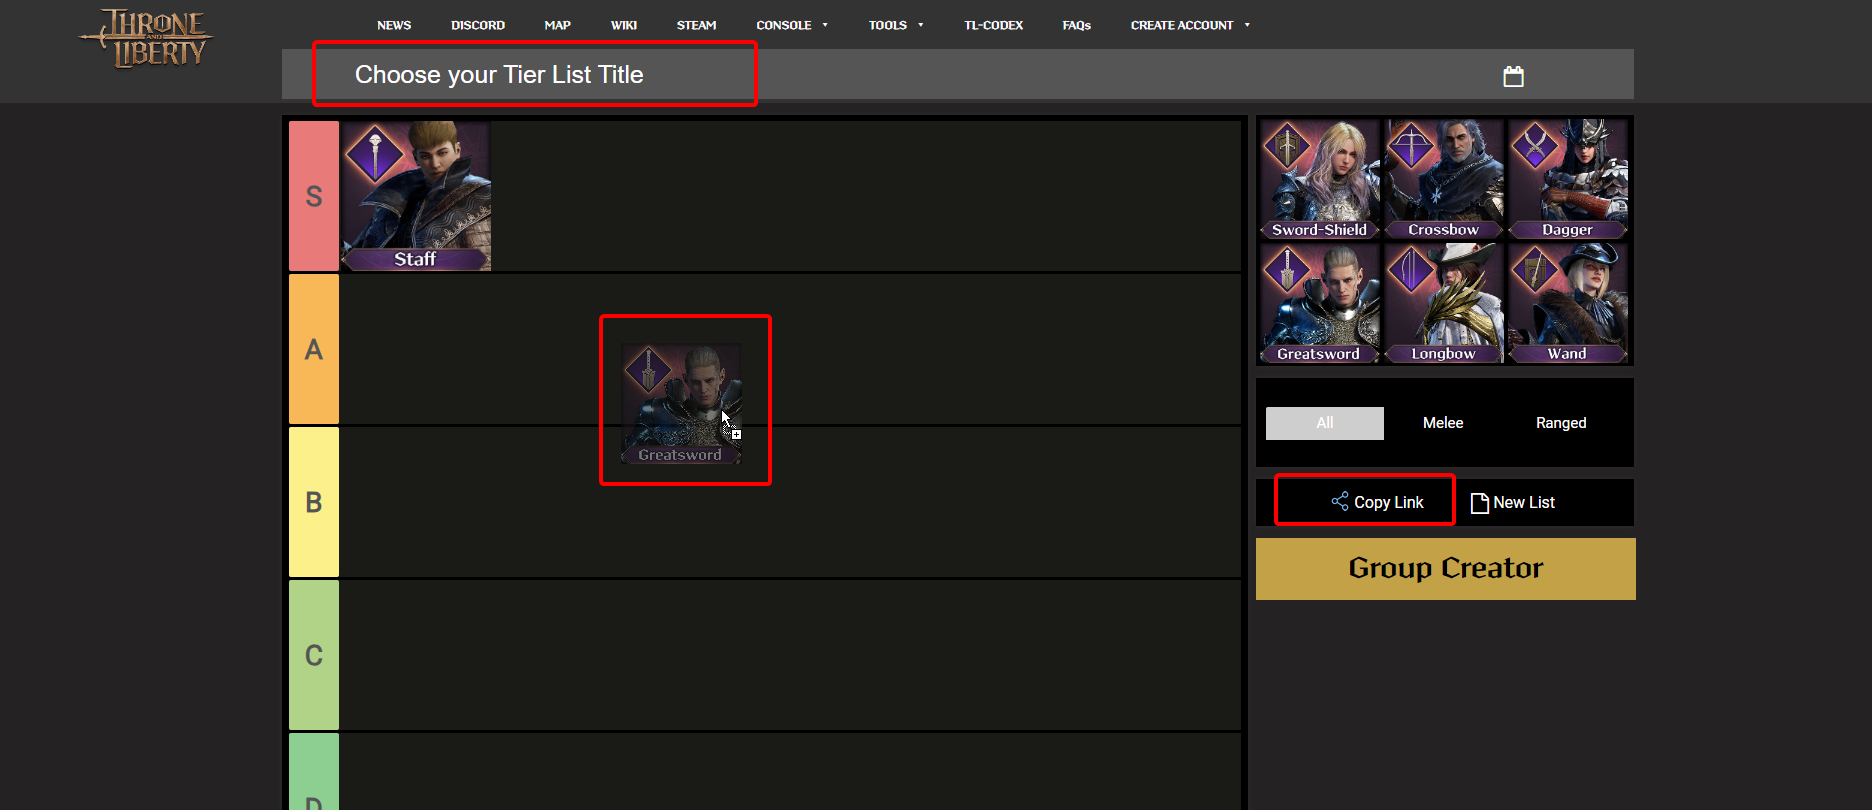Click the green C tier label
The image size is (1872, 810).
pos(314,655)
